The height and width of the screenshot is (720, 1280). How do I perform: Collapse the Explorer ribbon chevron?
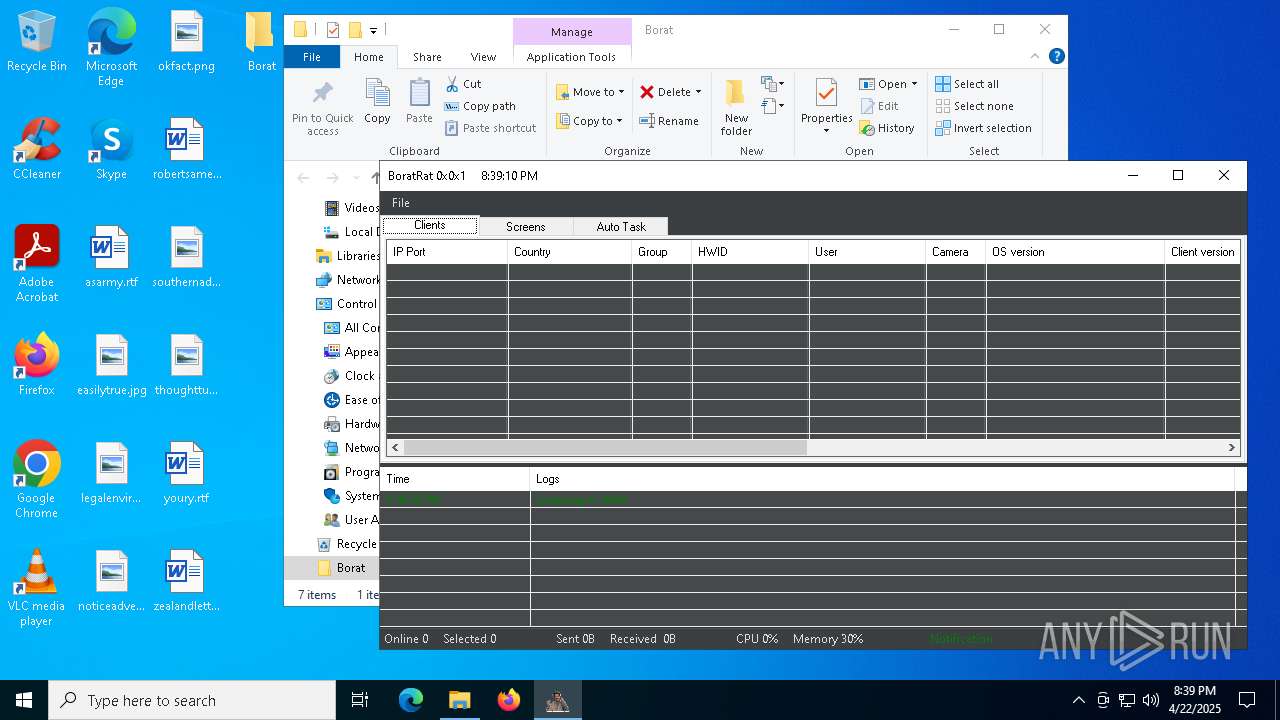[1035, 57]
